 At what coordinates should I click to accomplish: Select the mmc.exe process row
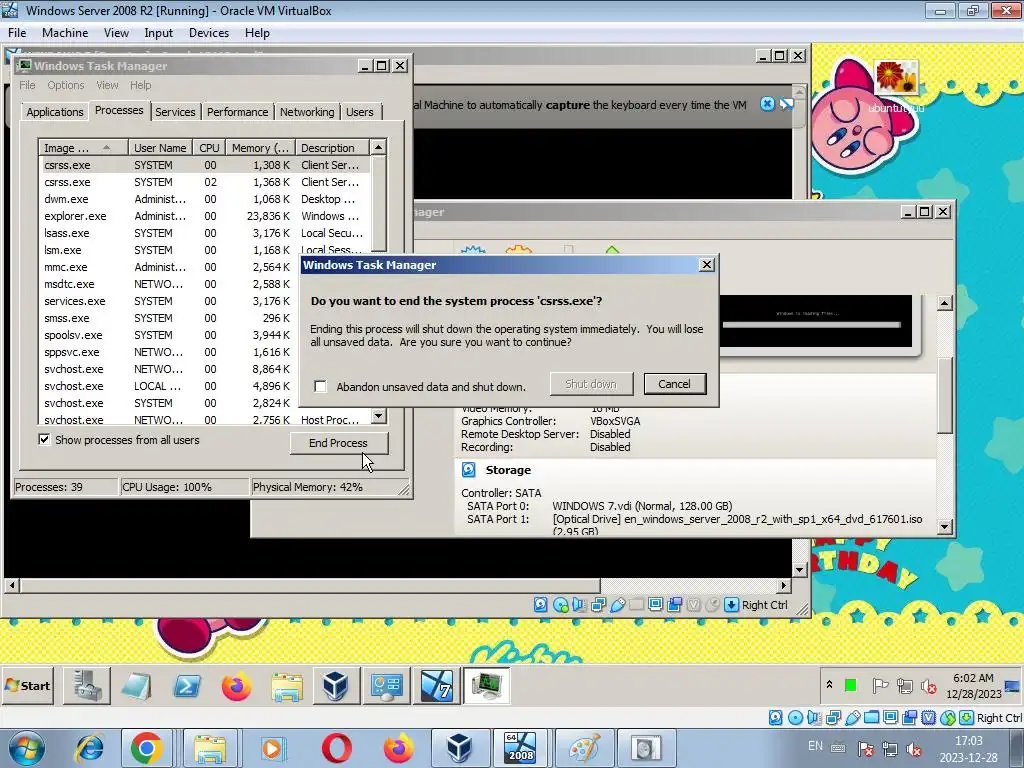click(x=170, y=267)
